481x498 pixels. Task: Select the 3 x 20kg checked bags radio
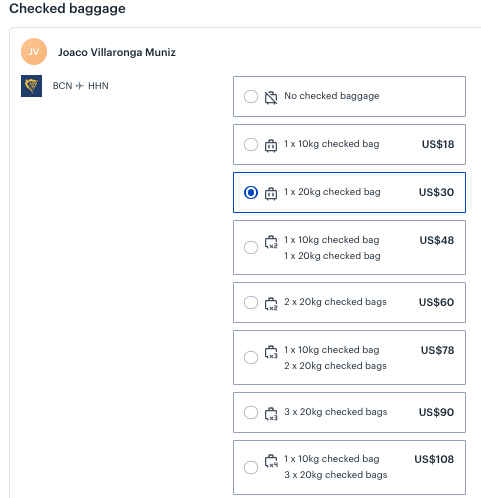point(251,413)
